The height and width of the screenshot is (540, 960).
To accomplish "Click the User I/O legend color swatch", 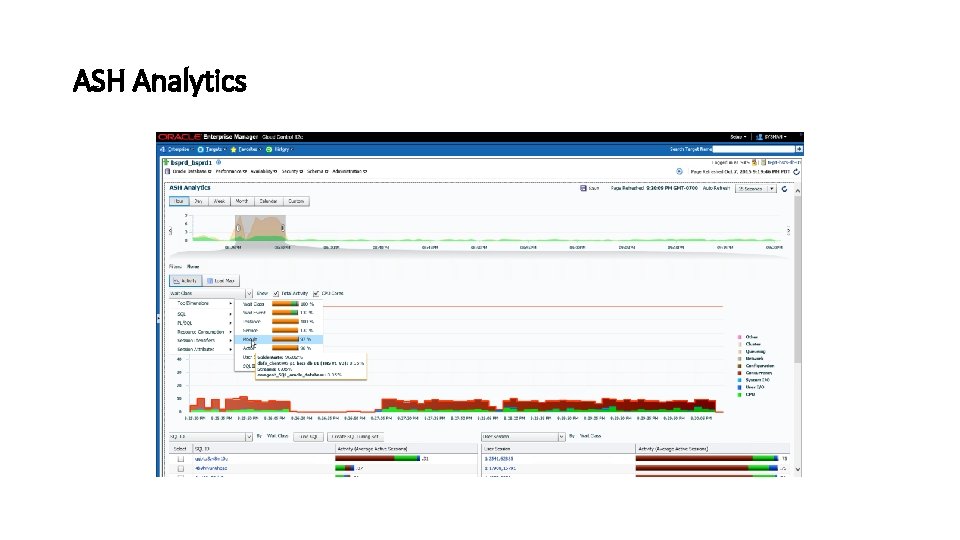I will point(740,387).
